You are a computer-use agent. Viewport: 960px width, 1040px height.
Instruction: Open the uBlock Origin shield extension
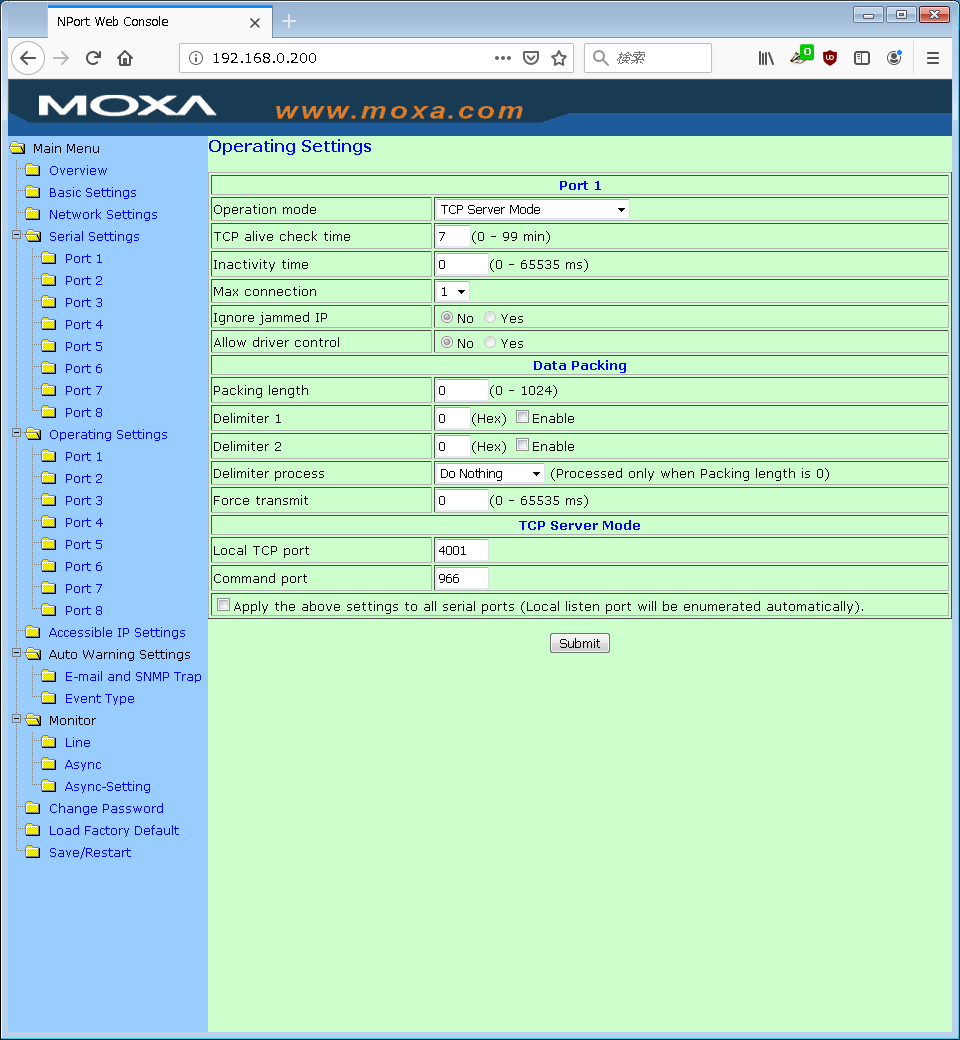[x=829, y=58]
